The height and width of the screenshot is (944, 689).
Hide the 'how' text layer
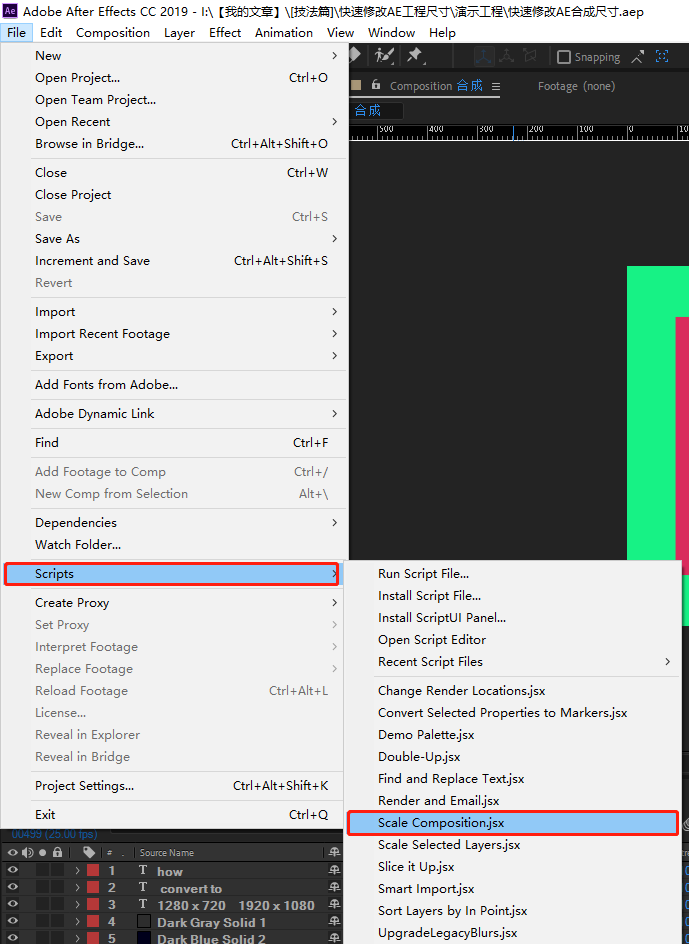13,871
